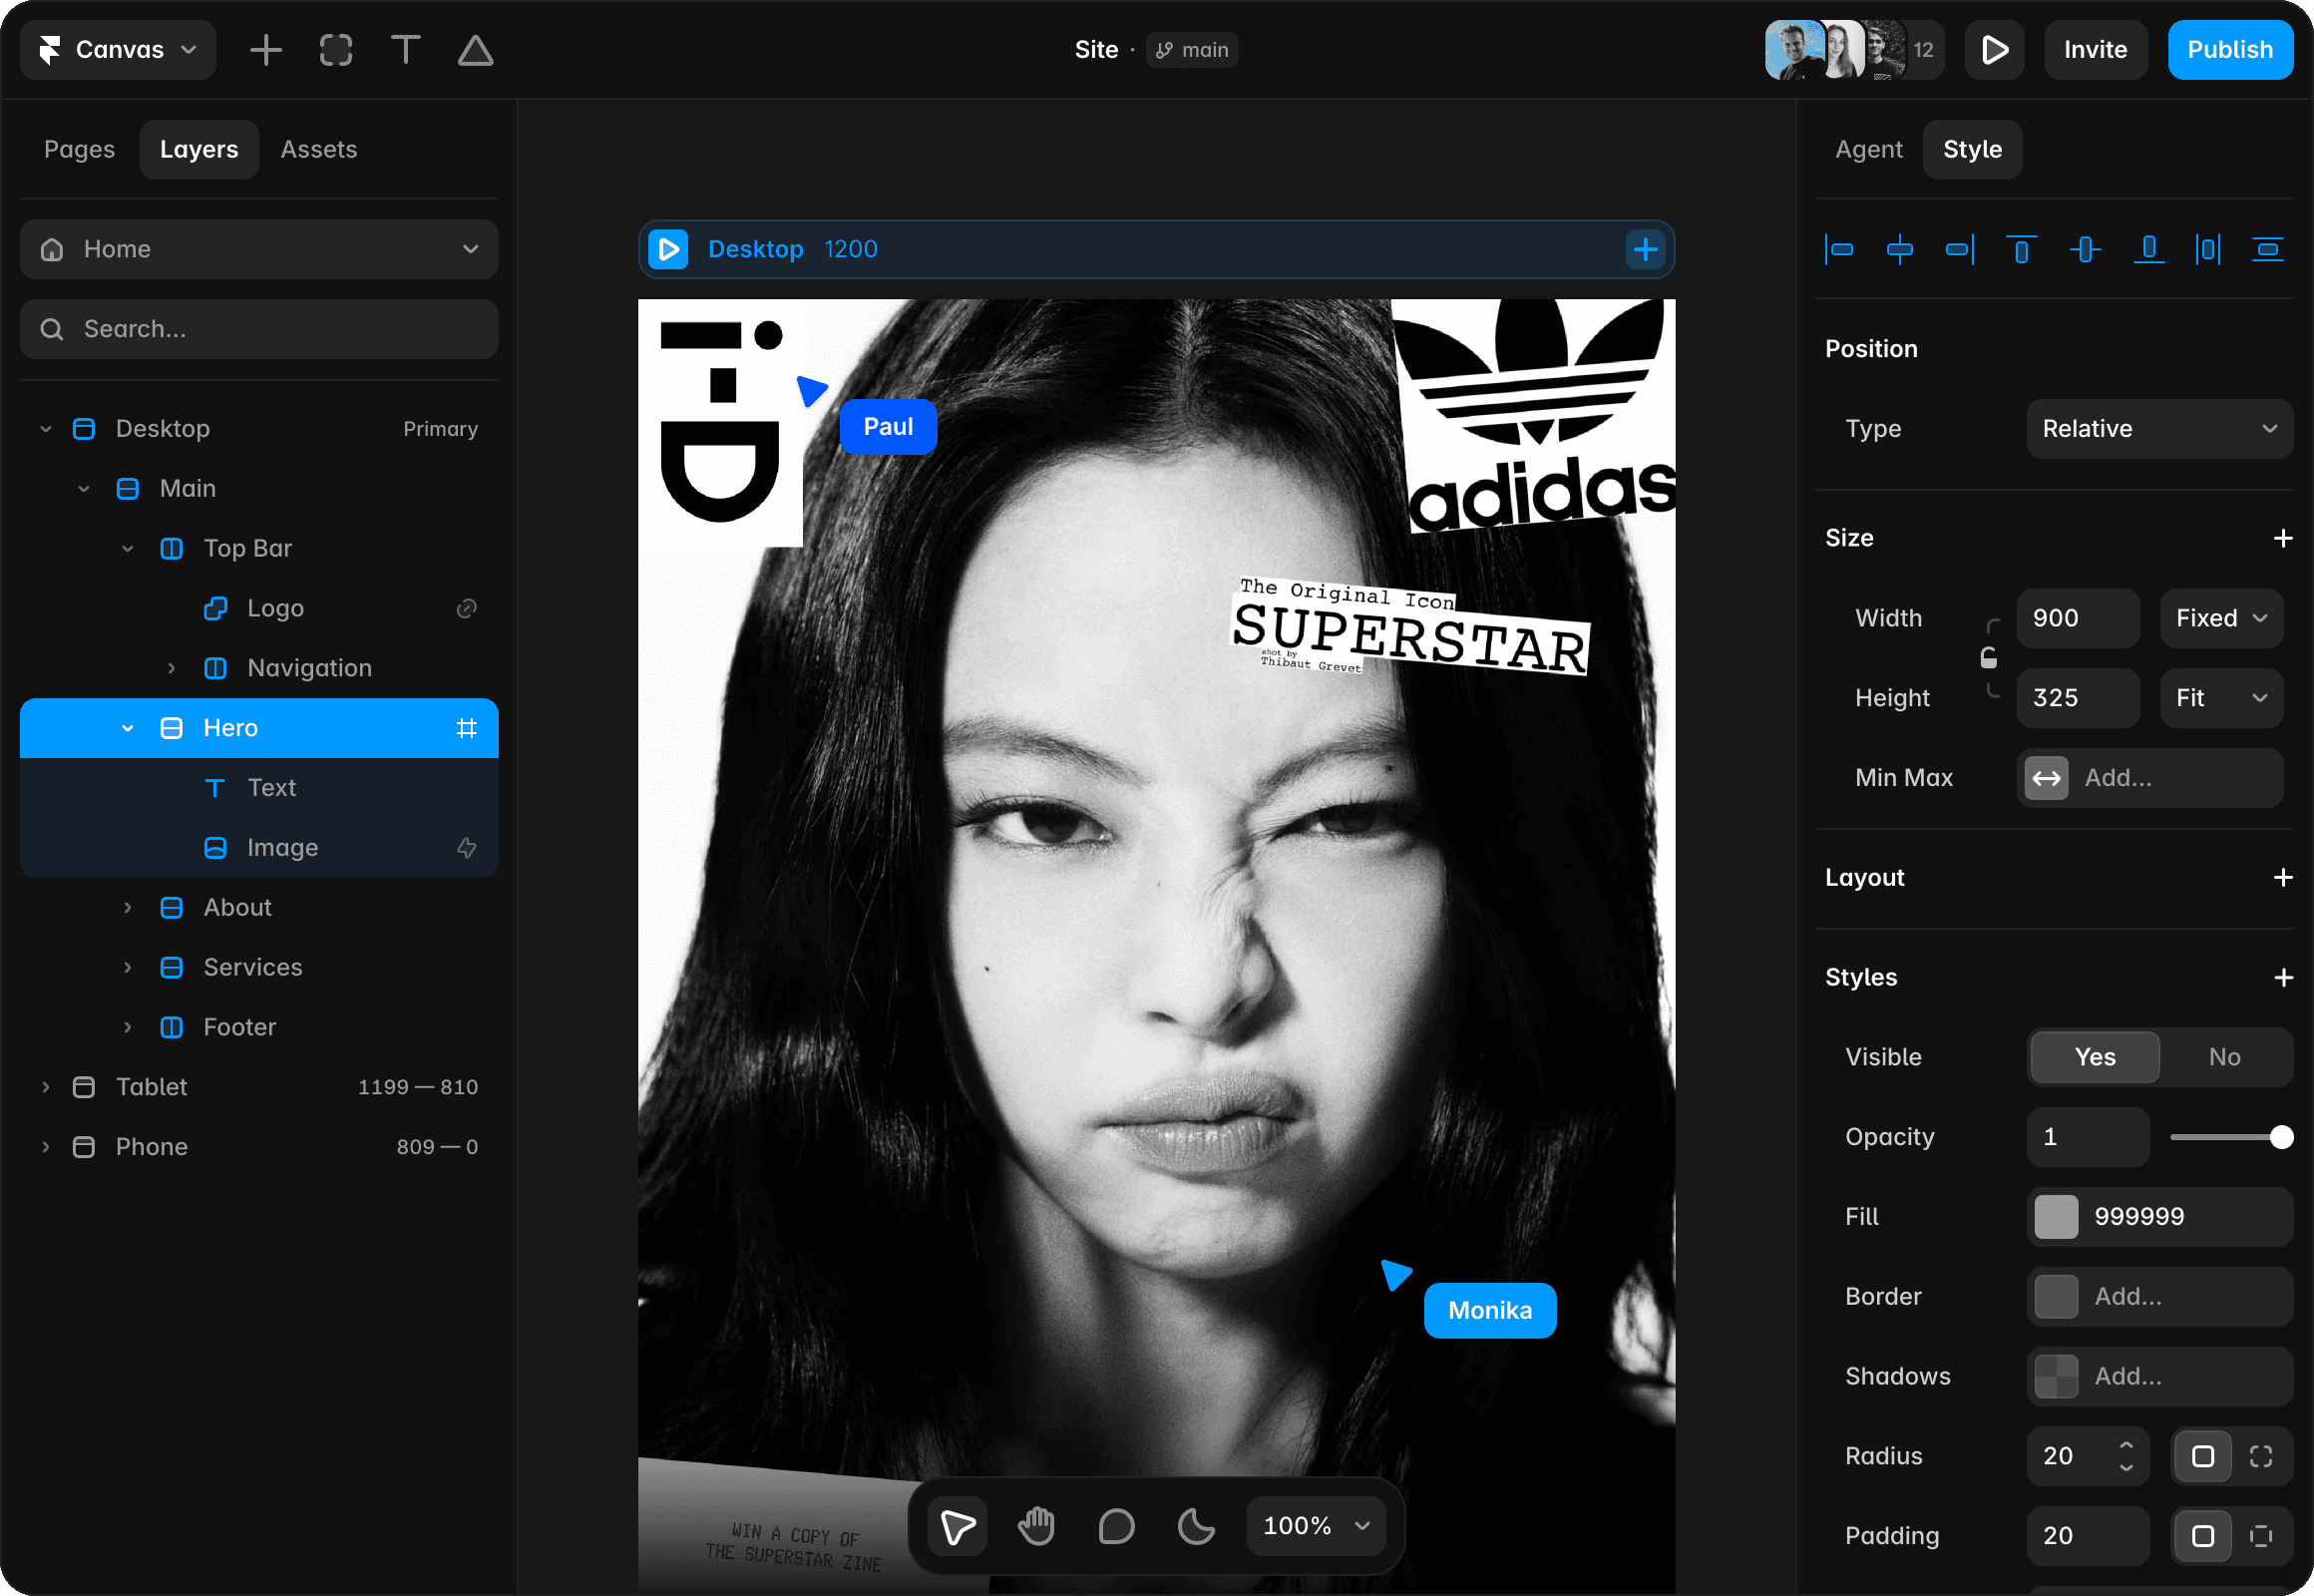Viewport: 2314px width, 1596px height.
Task: Click the Width value field 900
Action: coord(2077,618)
